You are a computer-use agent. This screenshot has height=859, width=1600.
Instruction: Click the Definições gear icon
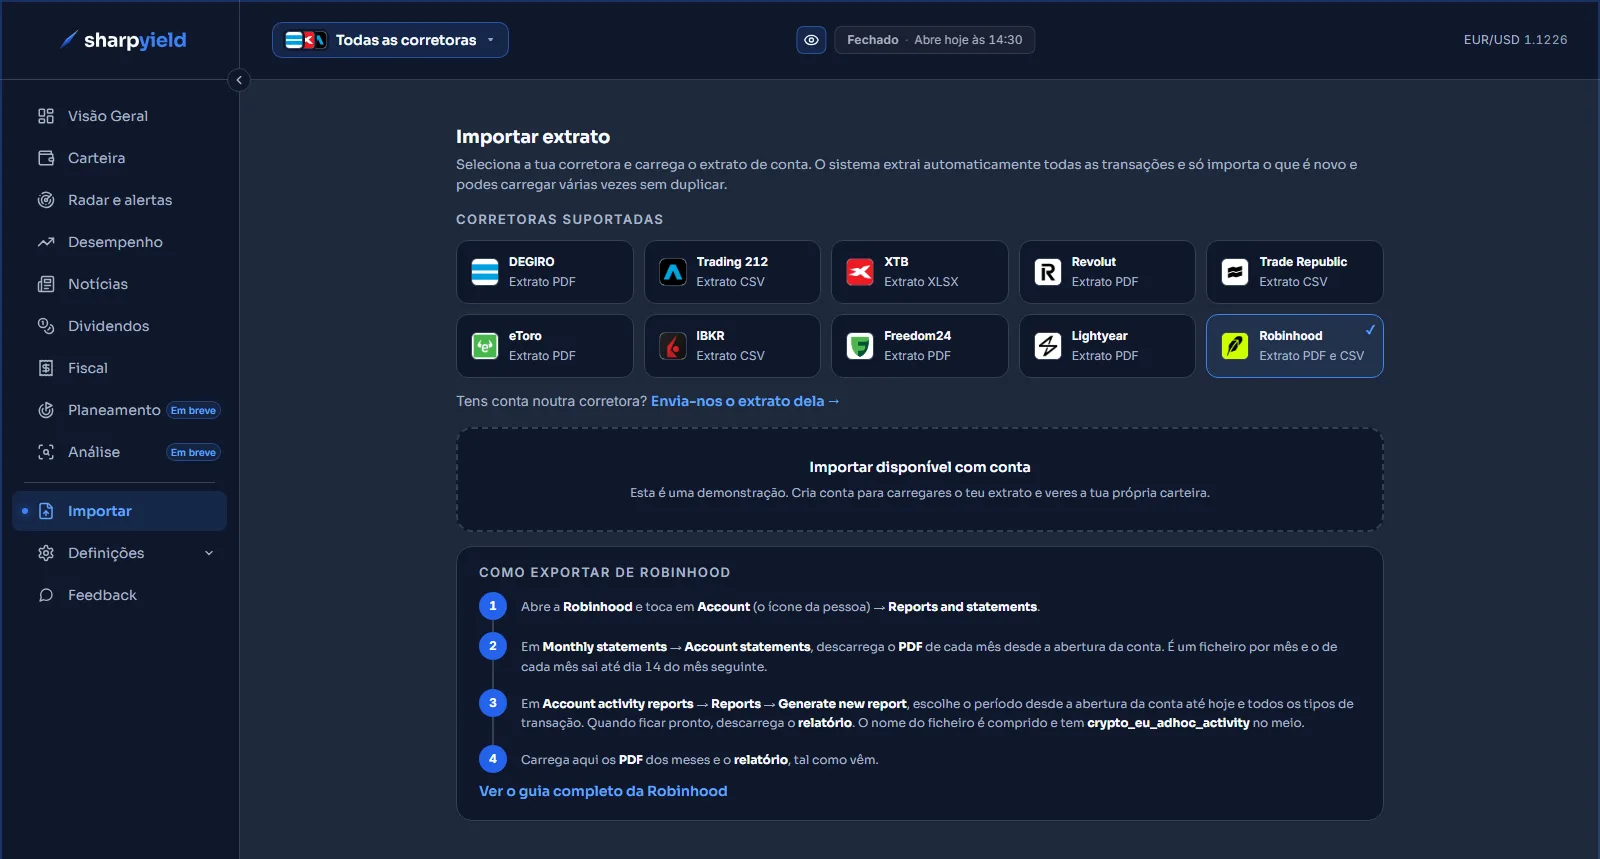tap(46, 553)
